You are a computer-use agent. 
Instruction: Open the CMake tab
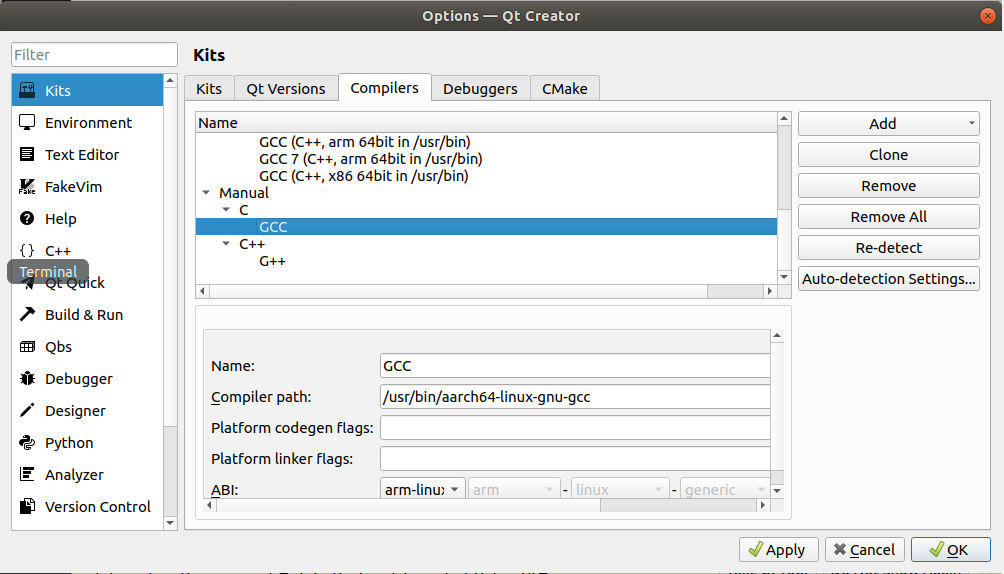pos(565,89)
